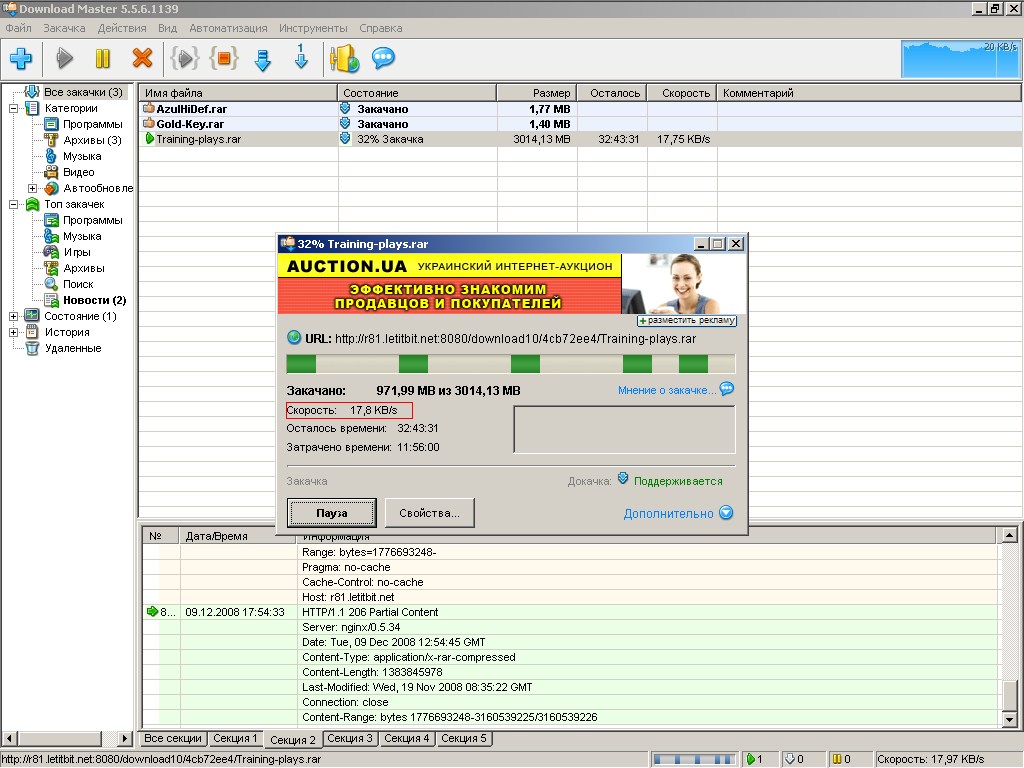Click the Start all downloads braces icon
Viewport: 1024px width, 768px height.
click(x=184, y=59)
